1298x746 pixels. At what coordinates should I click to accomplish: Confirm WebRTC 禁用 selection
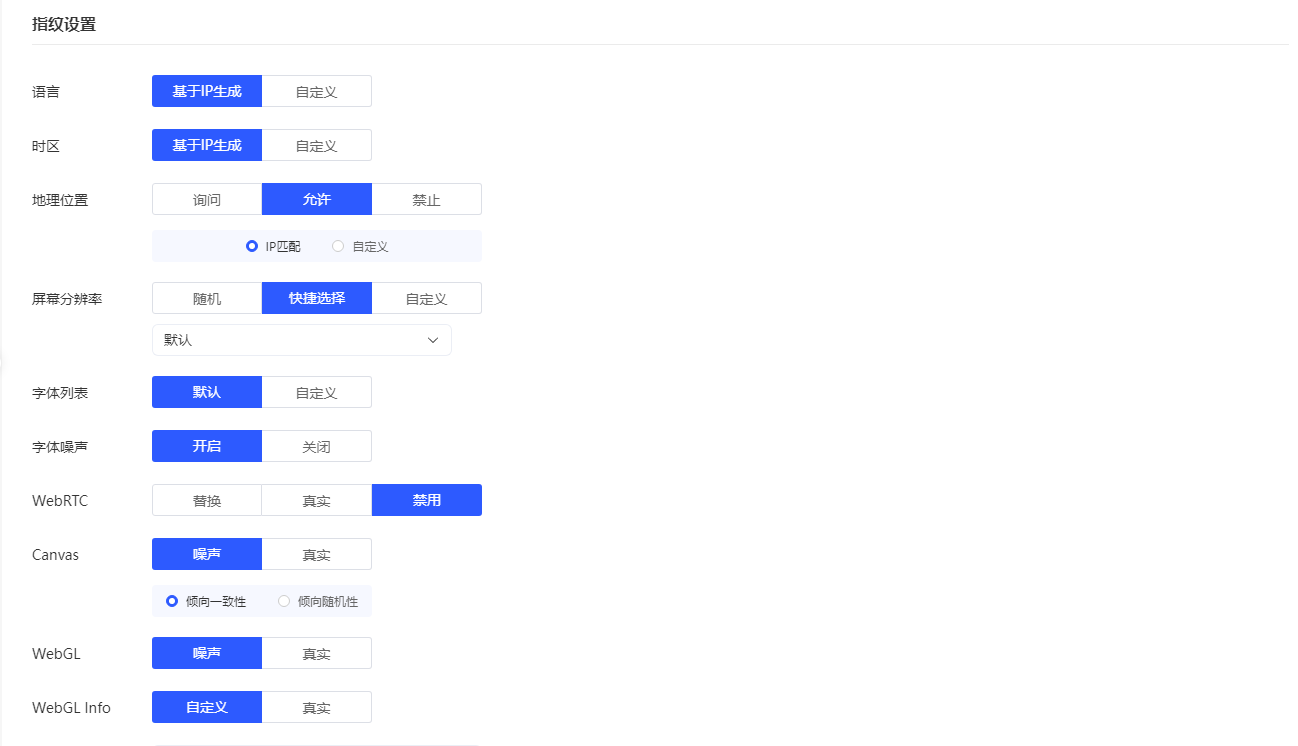point(427,499)
